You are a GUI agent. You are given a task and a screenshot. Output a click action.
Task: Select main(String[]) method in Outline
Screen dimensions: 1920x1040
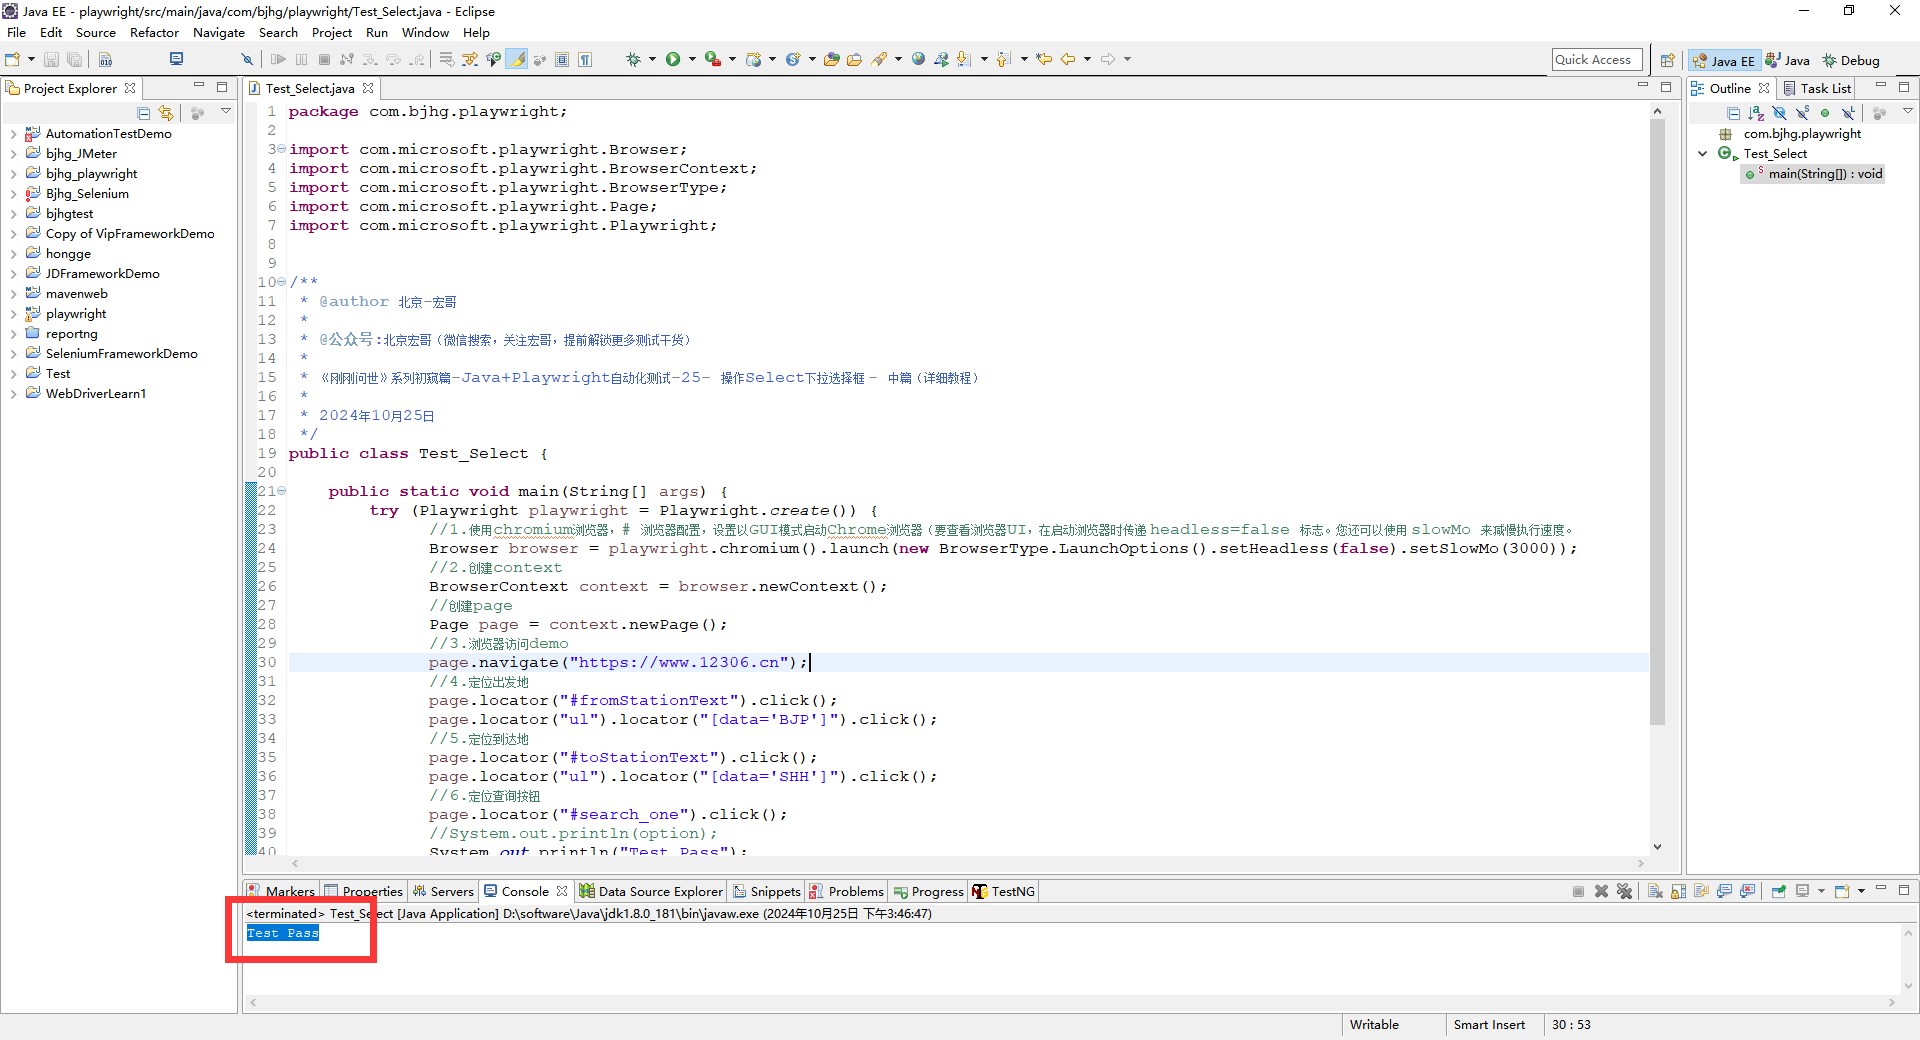tap(1824, 174)
